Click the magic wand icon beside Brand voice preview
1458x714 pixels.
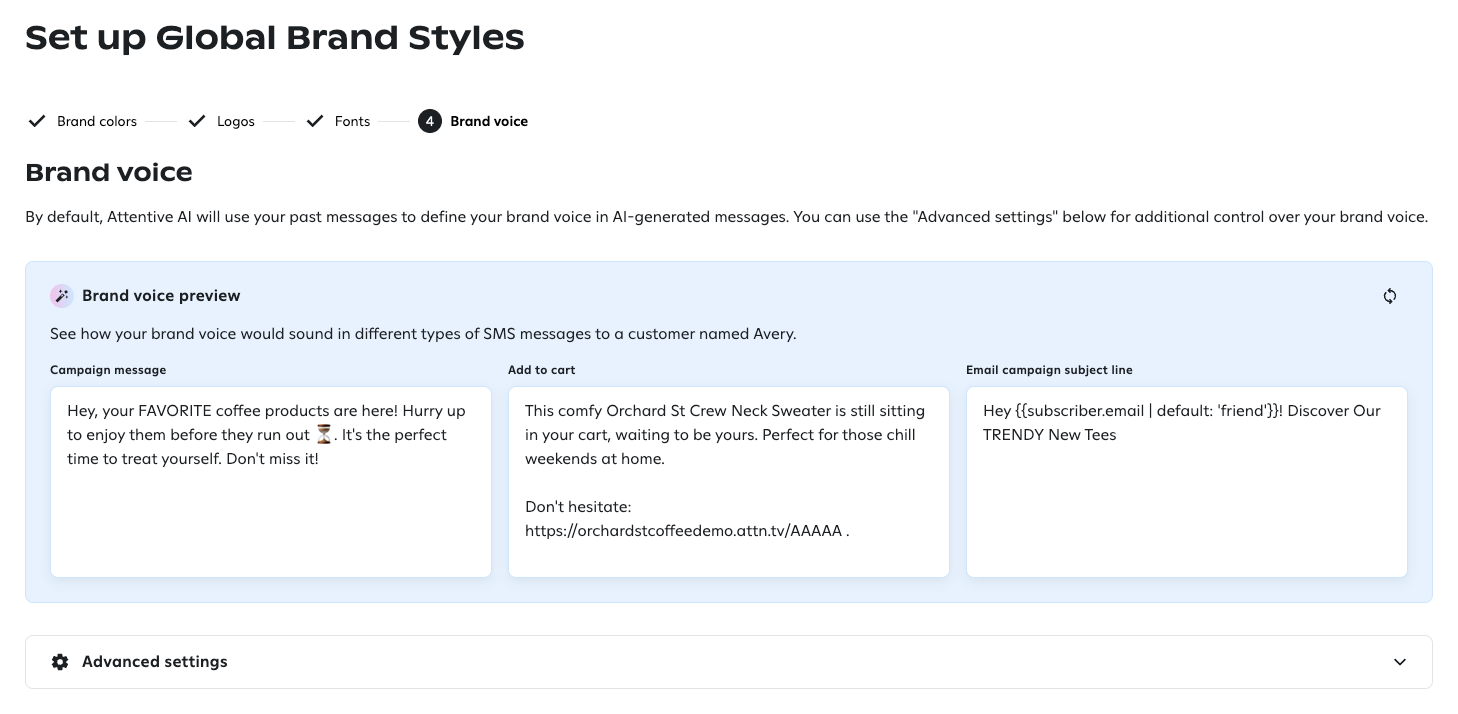(61, 295)
